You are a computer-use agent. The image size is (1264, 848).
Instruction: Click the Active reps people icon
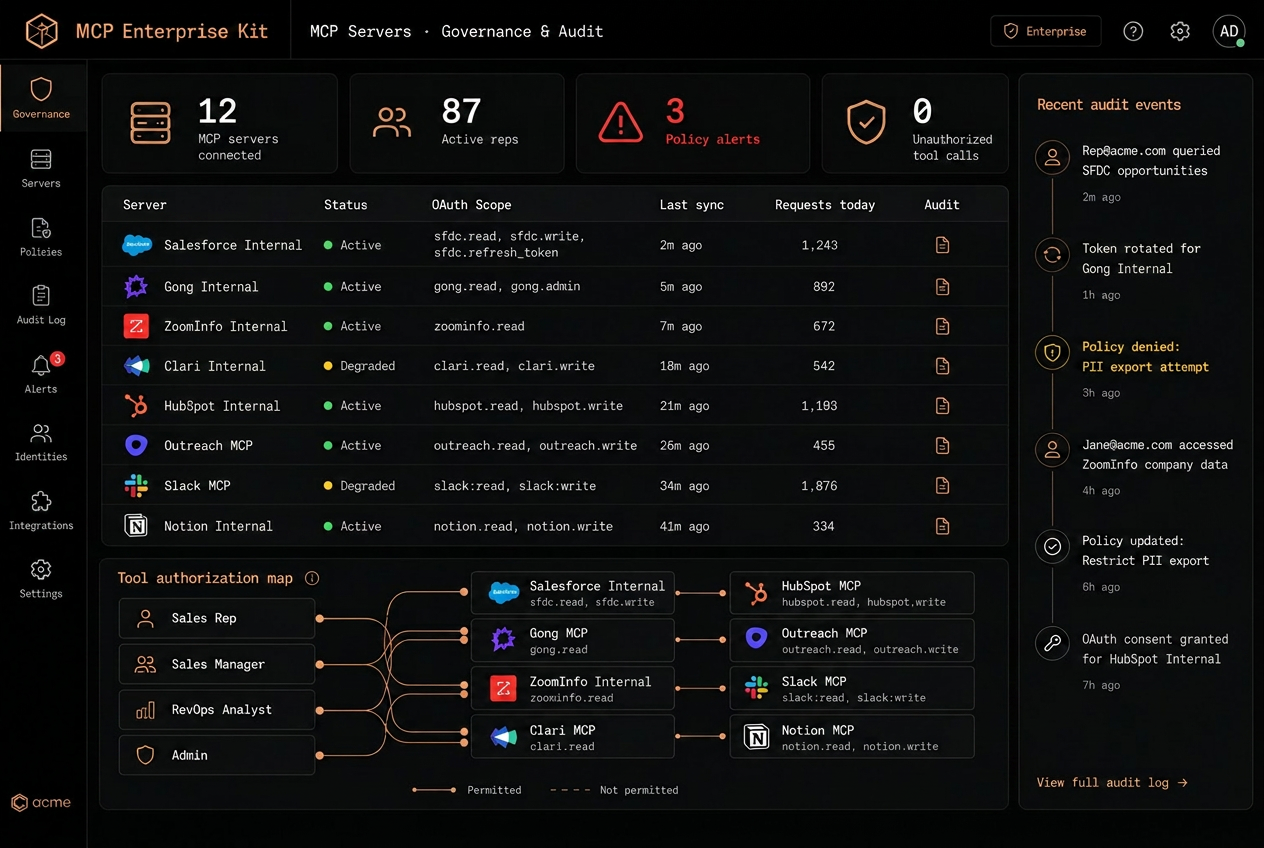pos(392,122)
